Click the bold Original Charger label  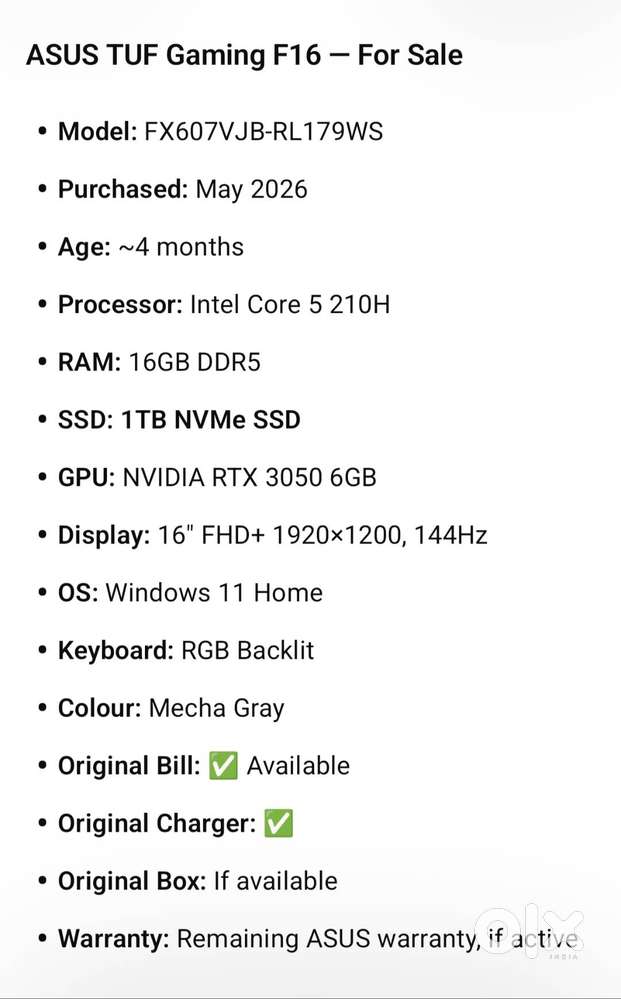[x=157, y=824]
